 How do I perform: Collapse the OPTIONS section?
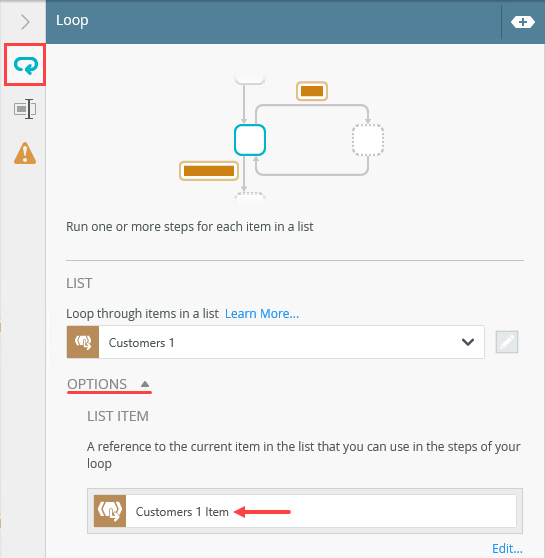109,384
